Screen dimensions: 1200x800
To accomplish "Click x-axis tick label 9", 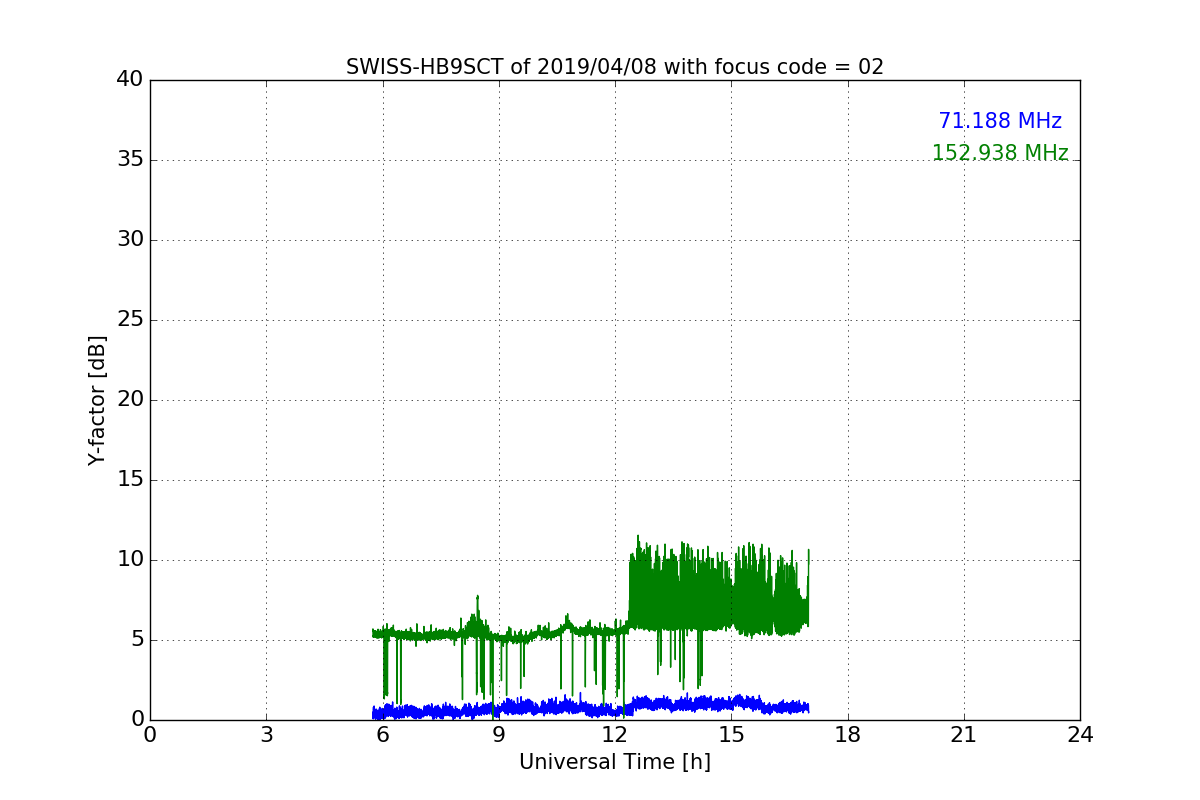I will tap(499, 735).
